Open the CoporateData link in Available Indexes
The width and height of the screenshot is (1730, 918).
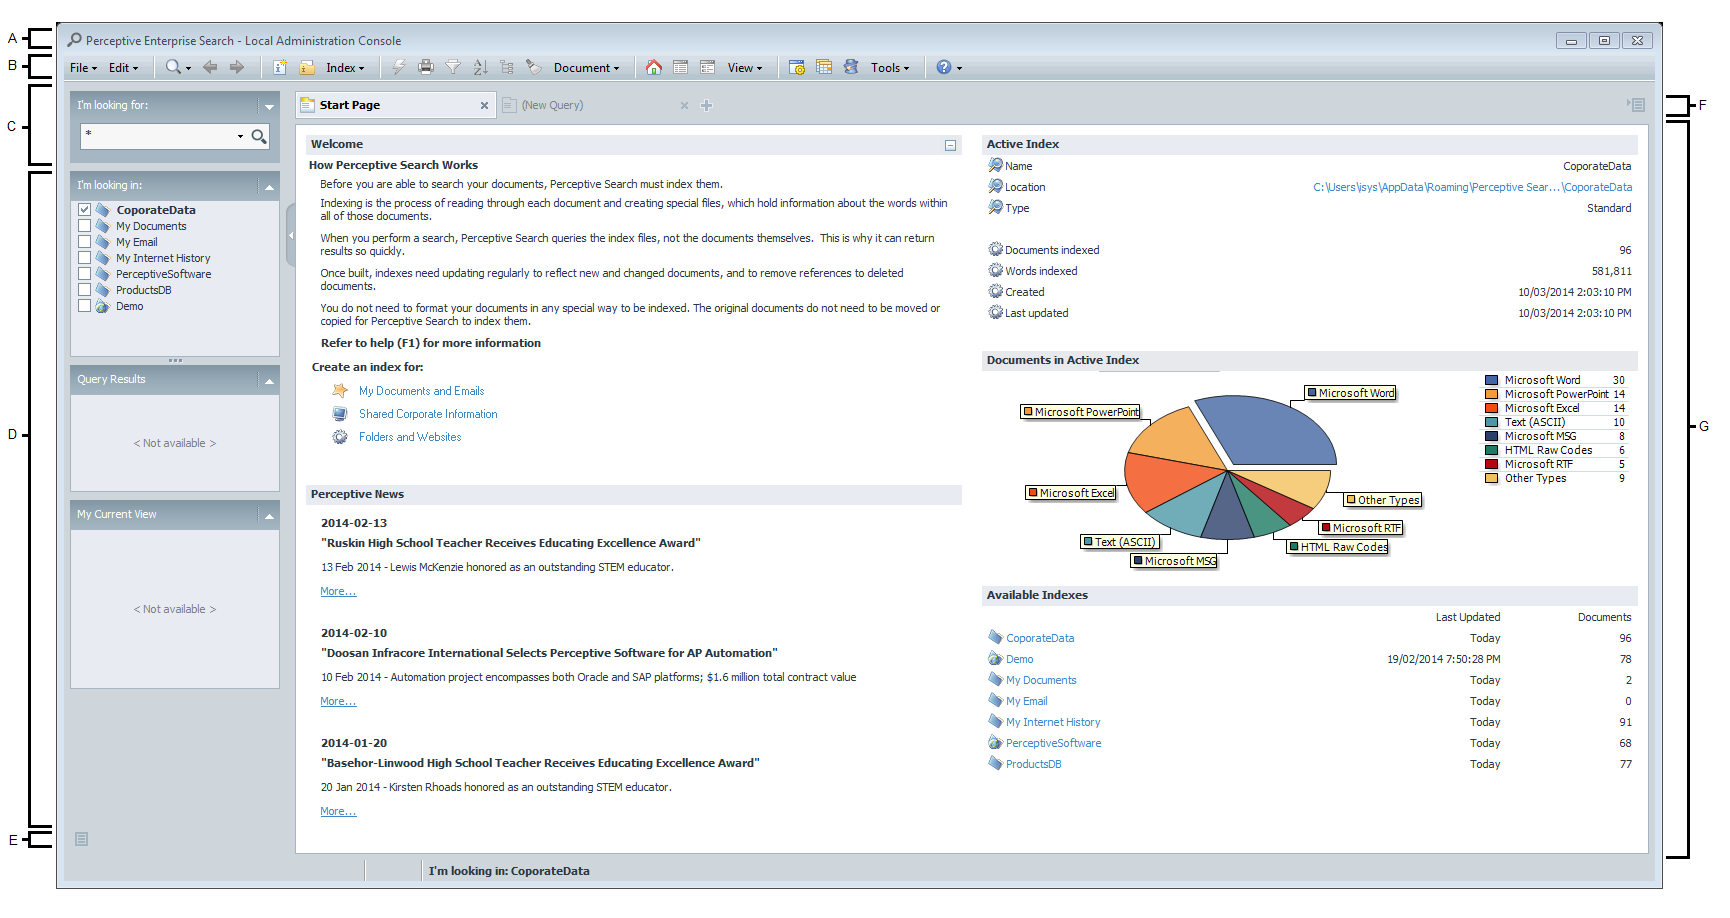coord(1040,638)
